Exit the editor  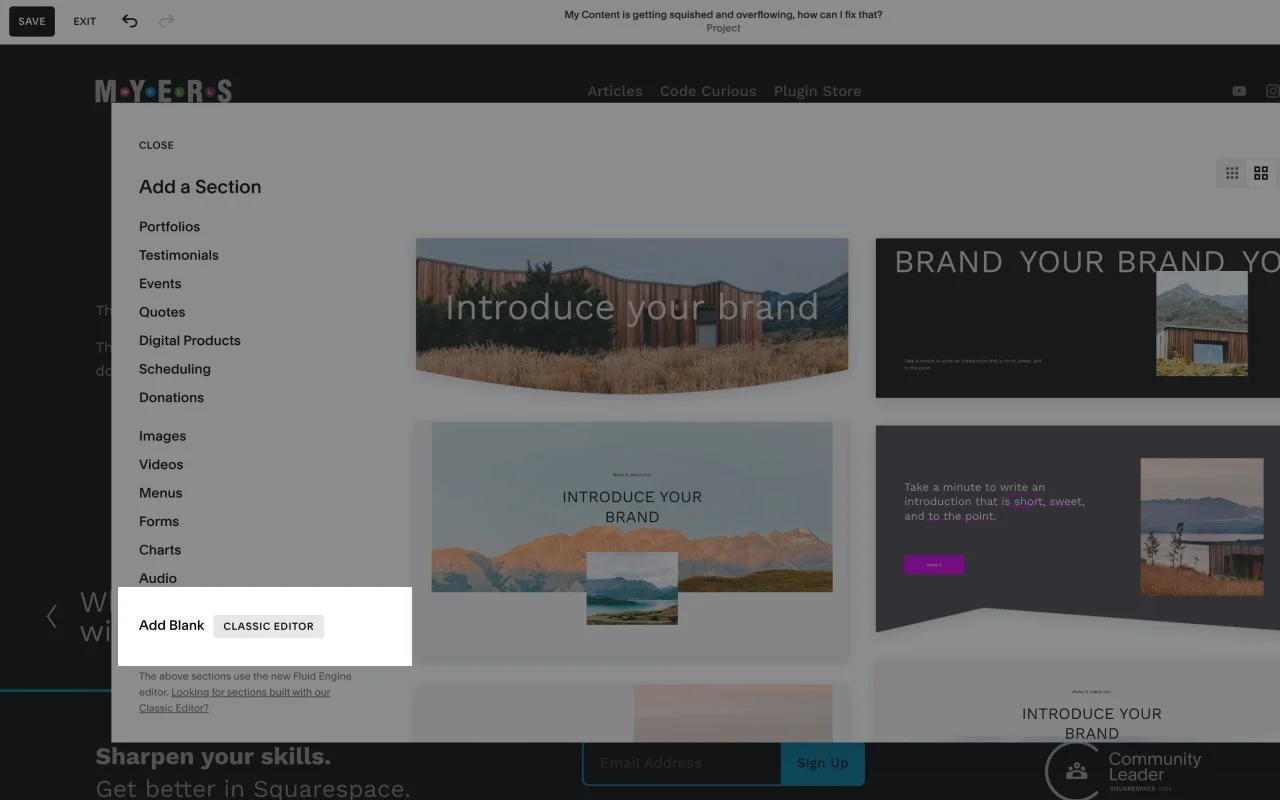click(85, 21)
